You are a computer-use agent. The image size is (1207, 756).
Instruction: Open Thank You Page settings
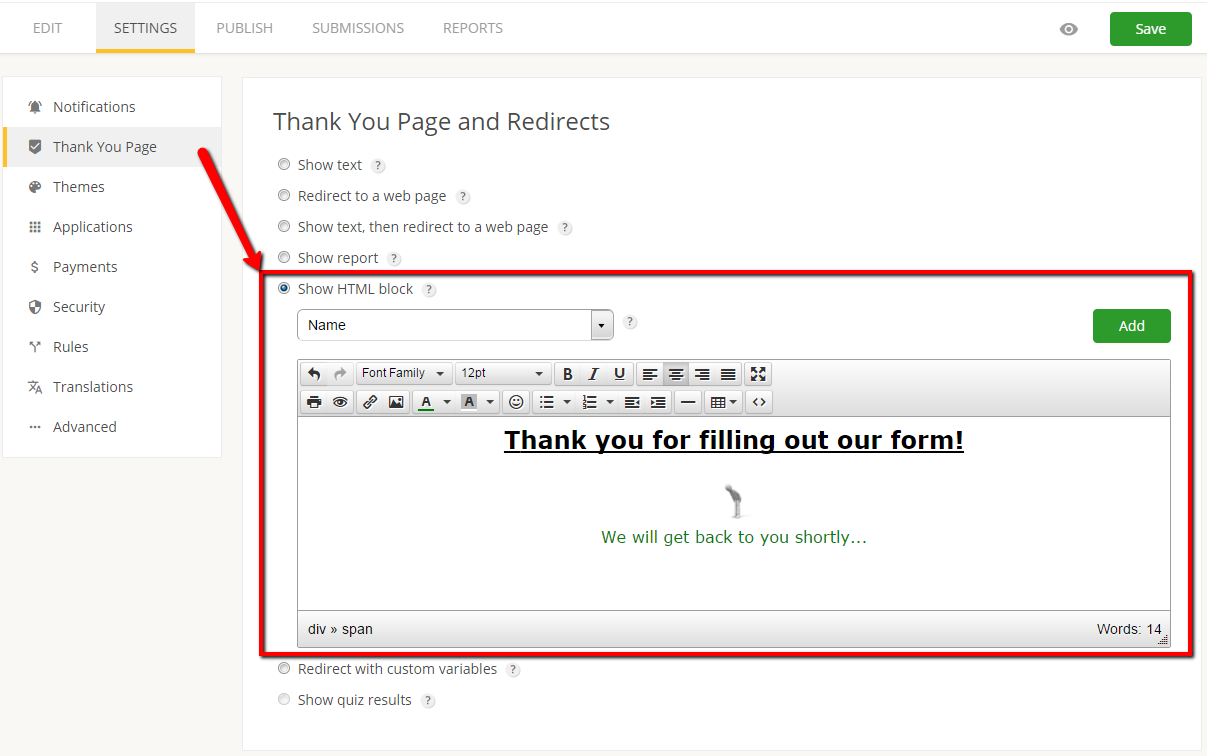[x=112, y=147]
